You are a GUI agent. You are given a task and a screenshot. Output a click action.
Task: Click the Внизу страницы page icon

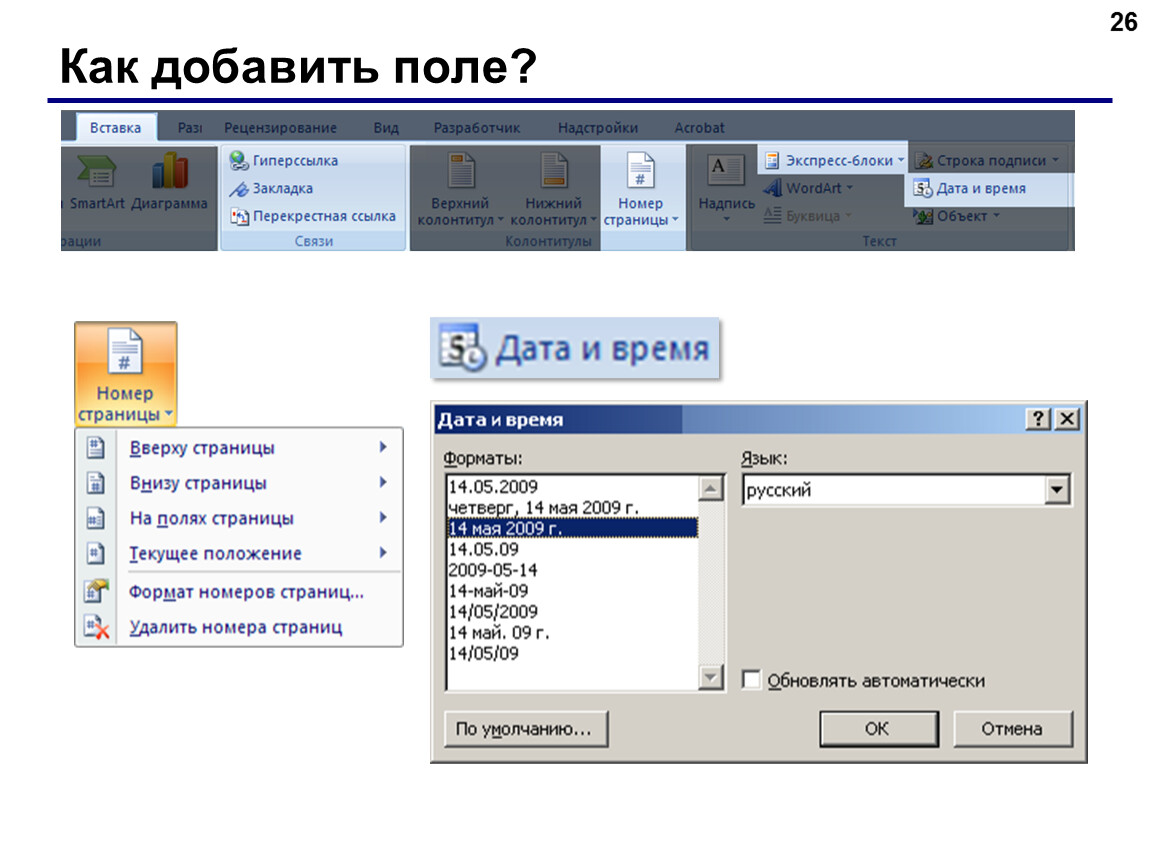96,483
